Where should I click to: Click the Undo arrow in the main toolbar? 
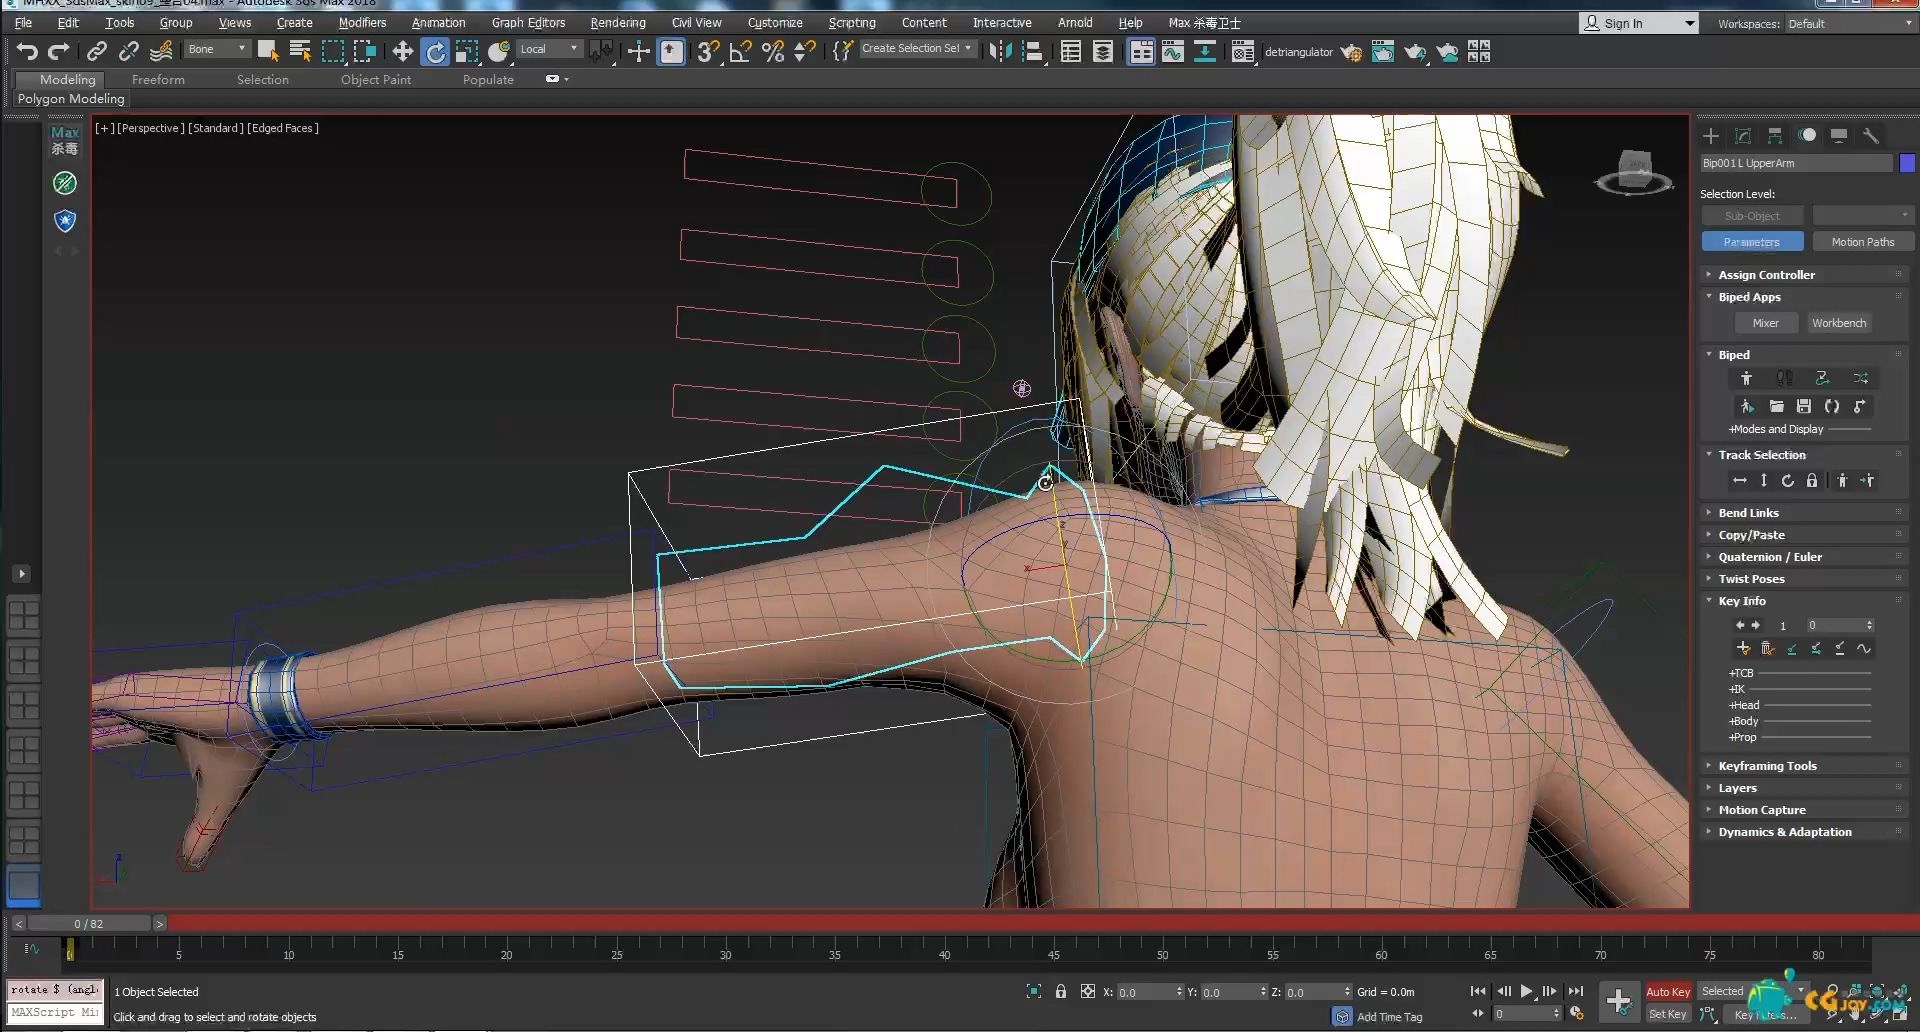click(x=27, y=52)
